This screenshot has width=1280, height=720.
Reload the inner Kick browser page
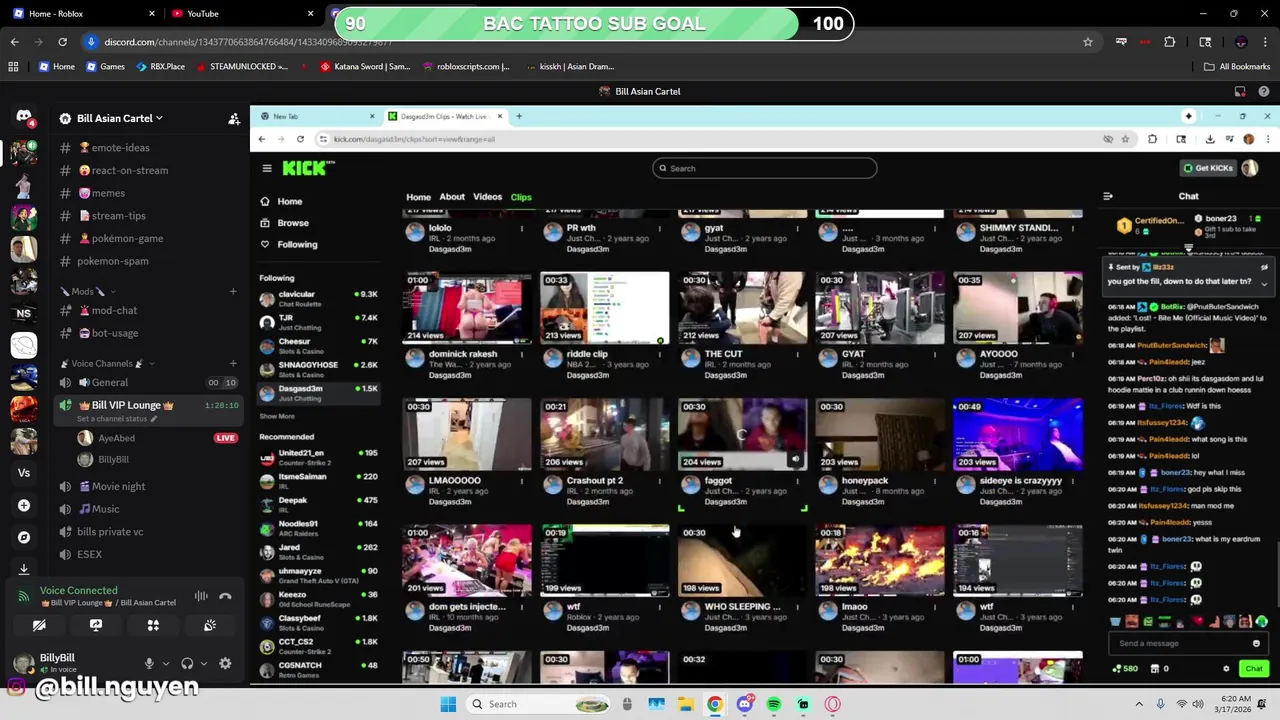pos(300,139)
